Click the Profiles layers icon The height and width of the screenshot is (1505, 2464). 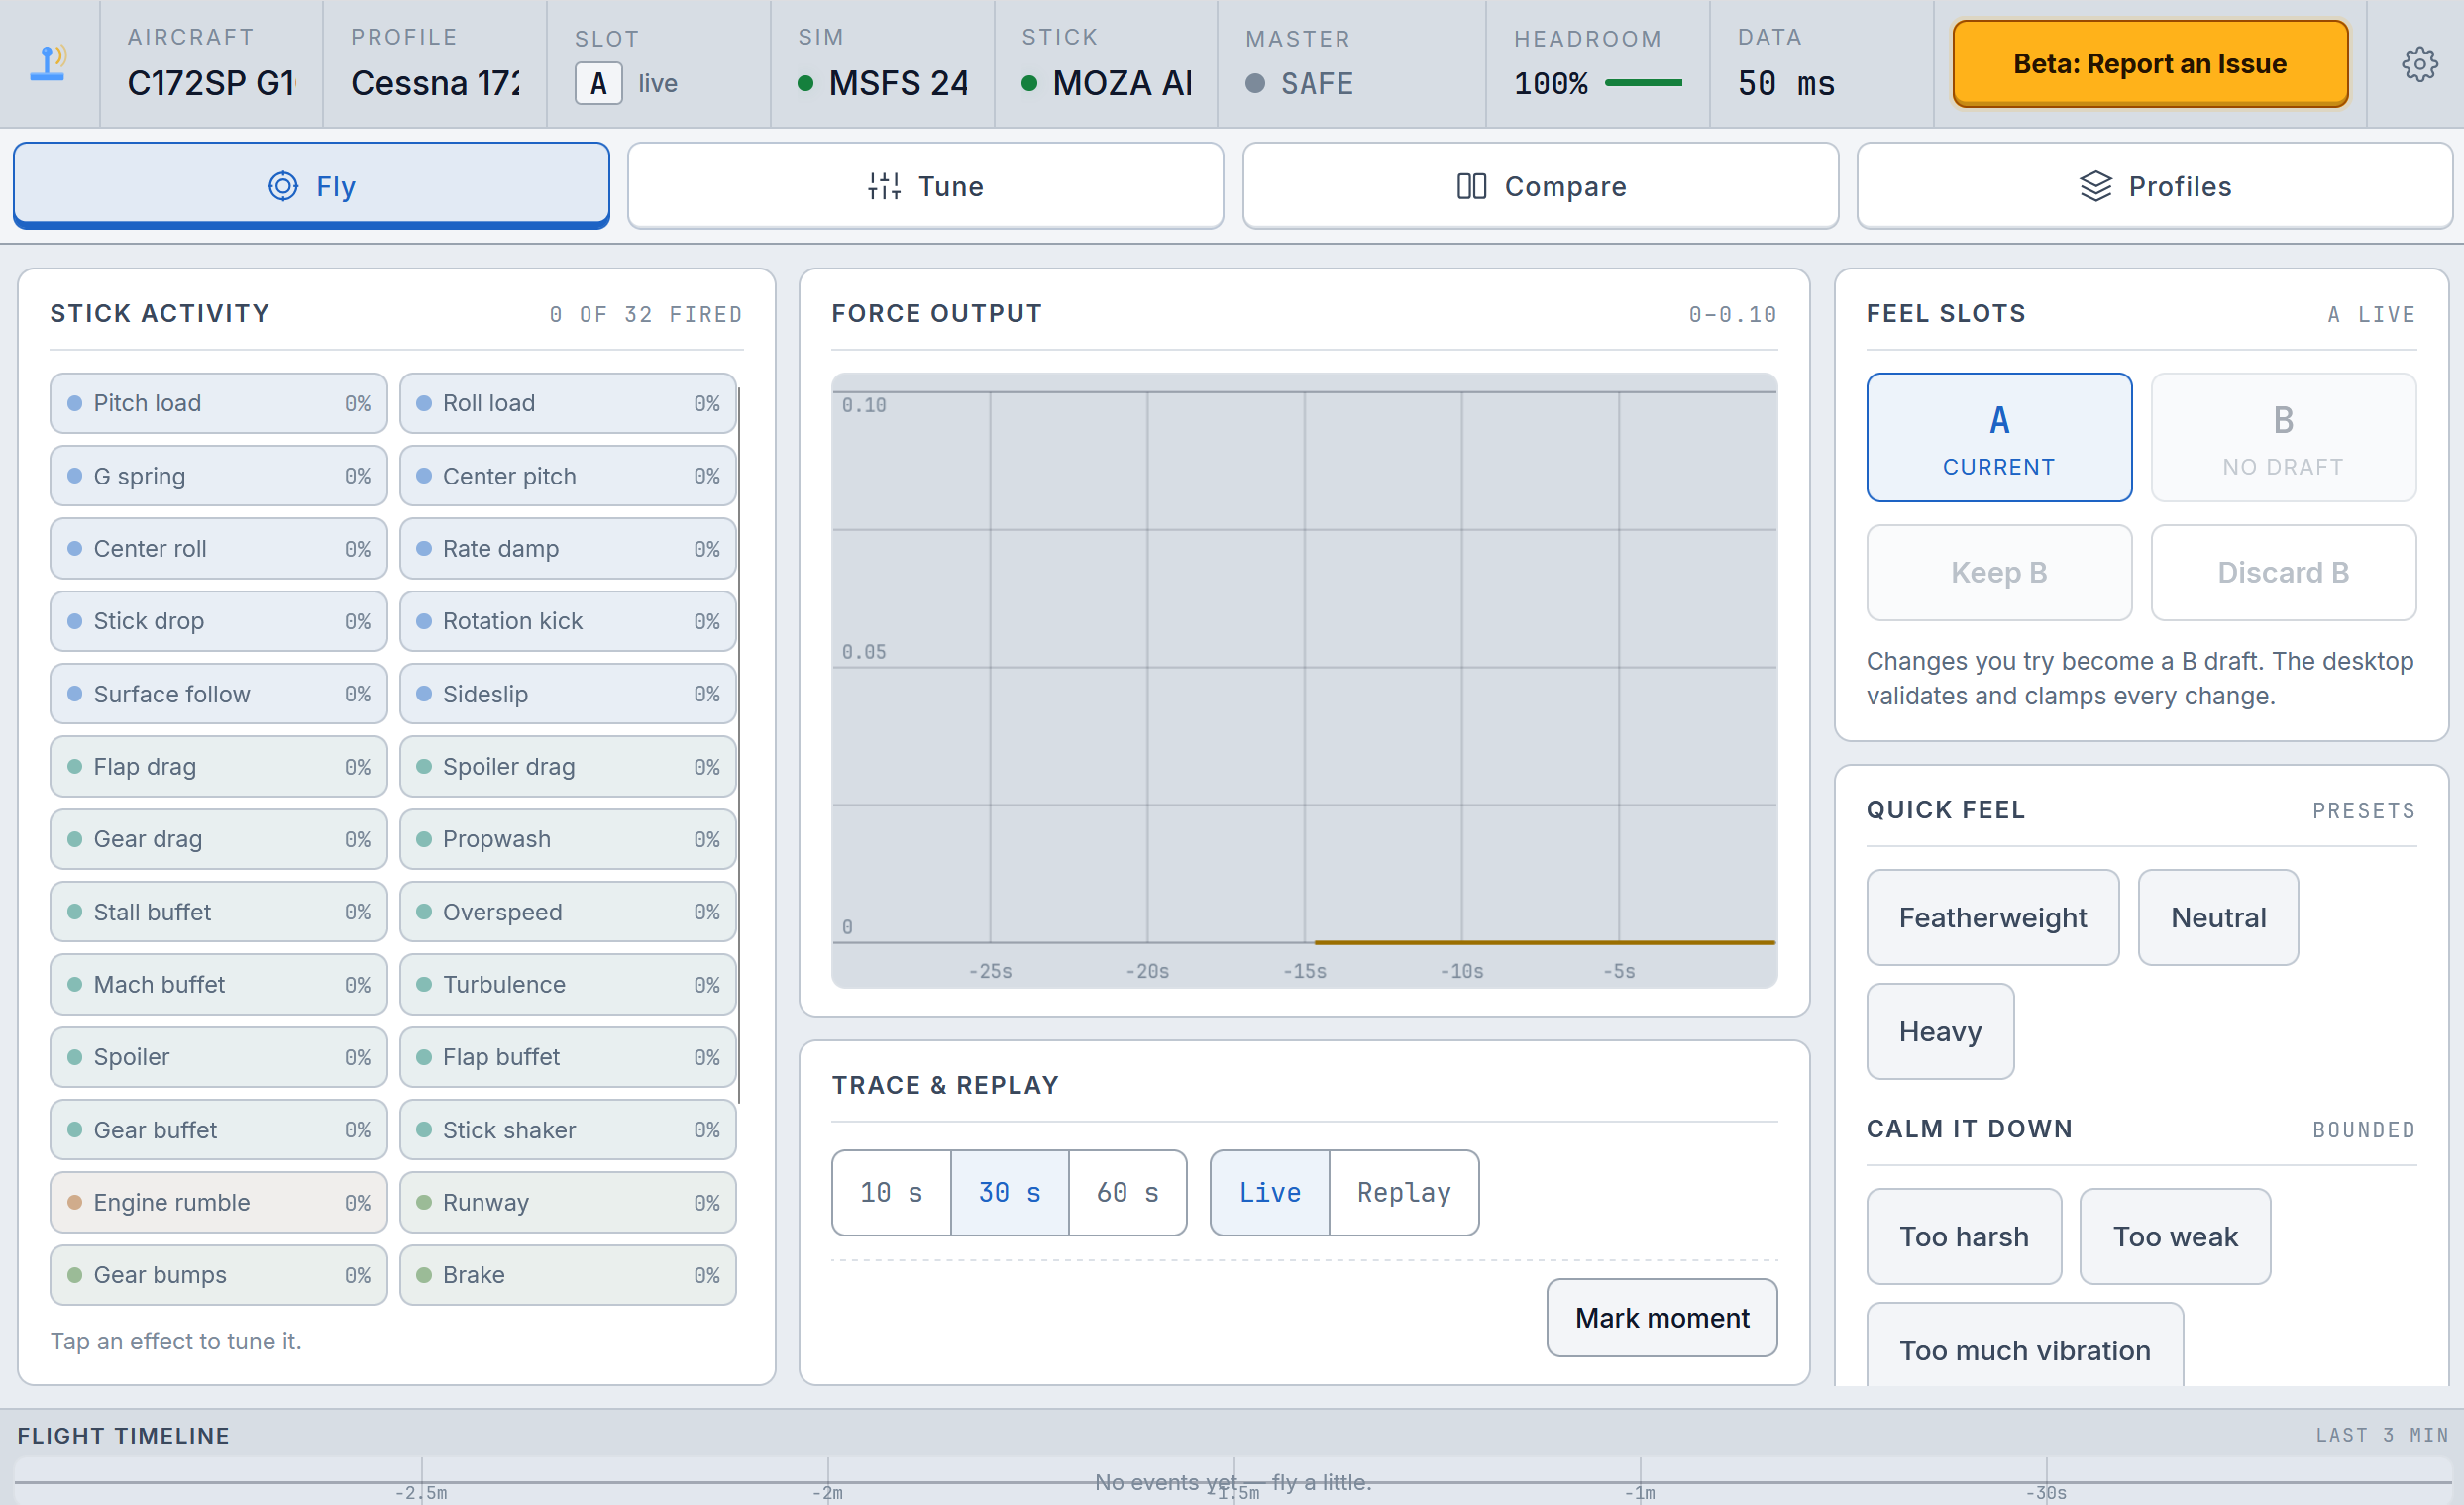tap(2095, 186)
